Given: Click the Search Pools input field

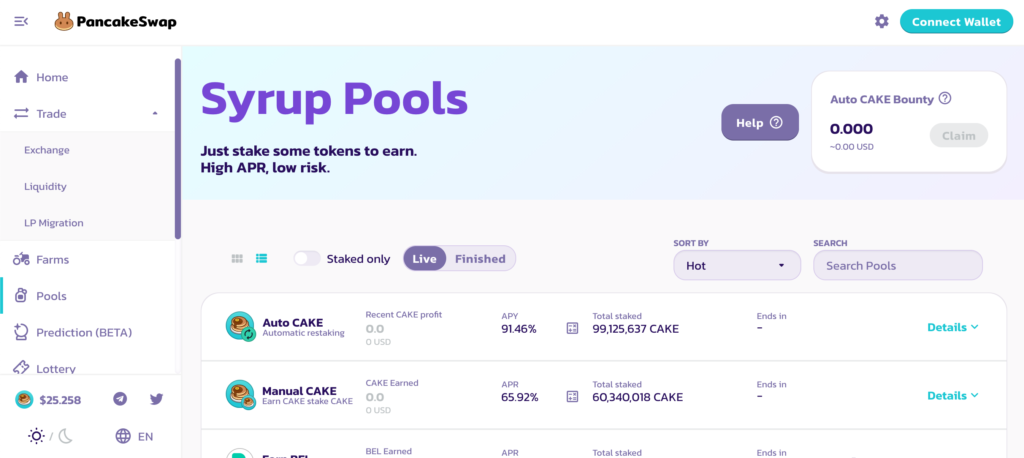Looking at the screenshot, I should (x=897, y=266).
